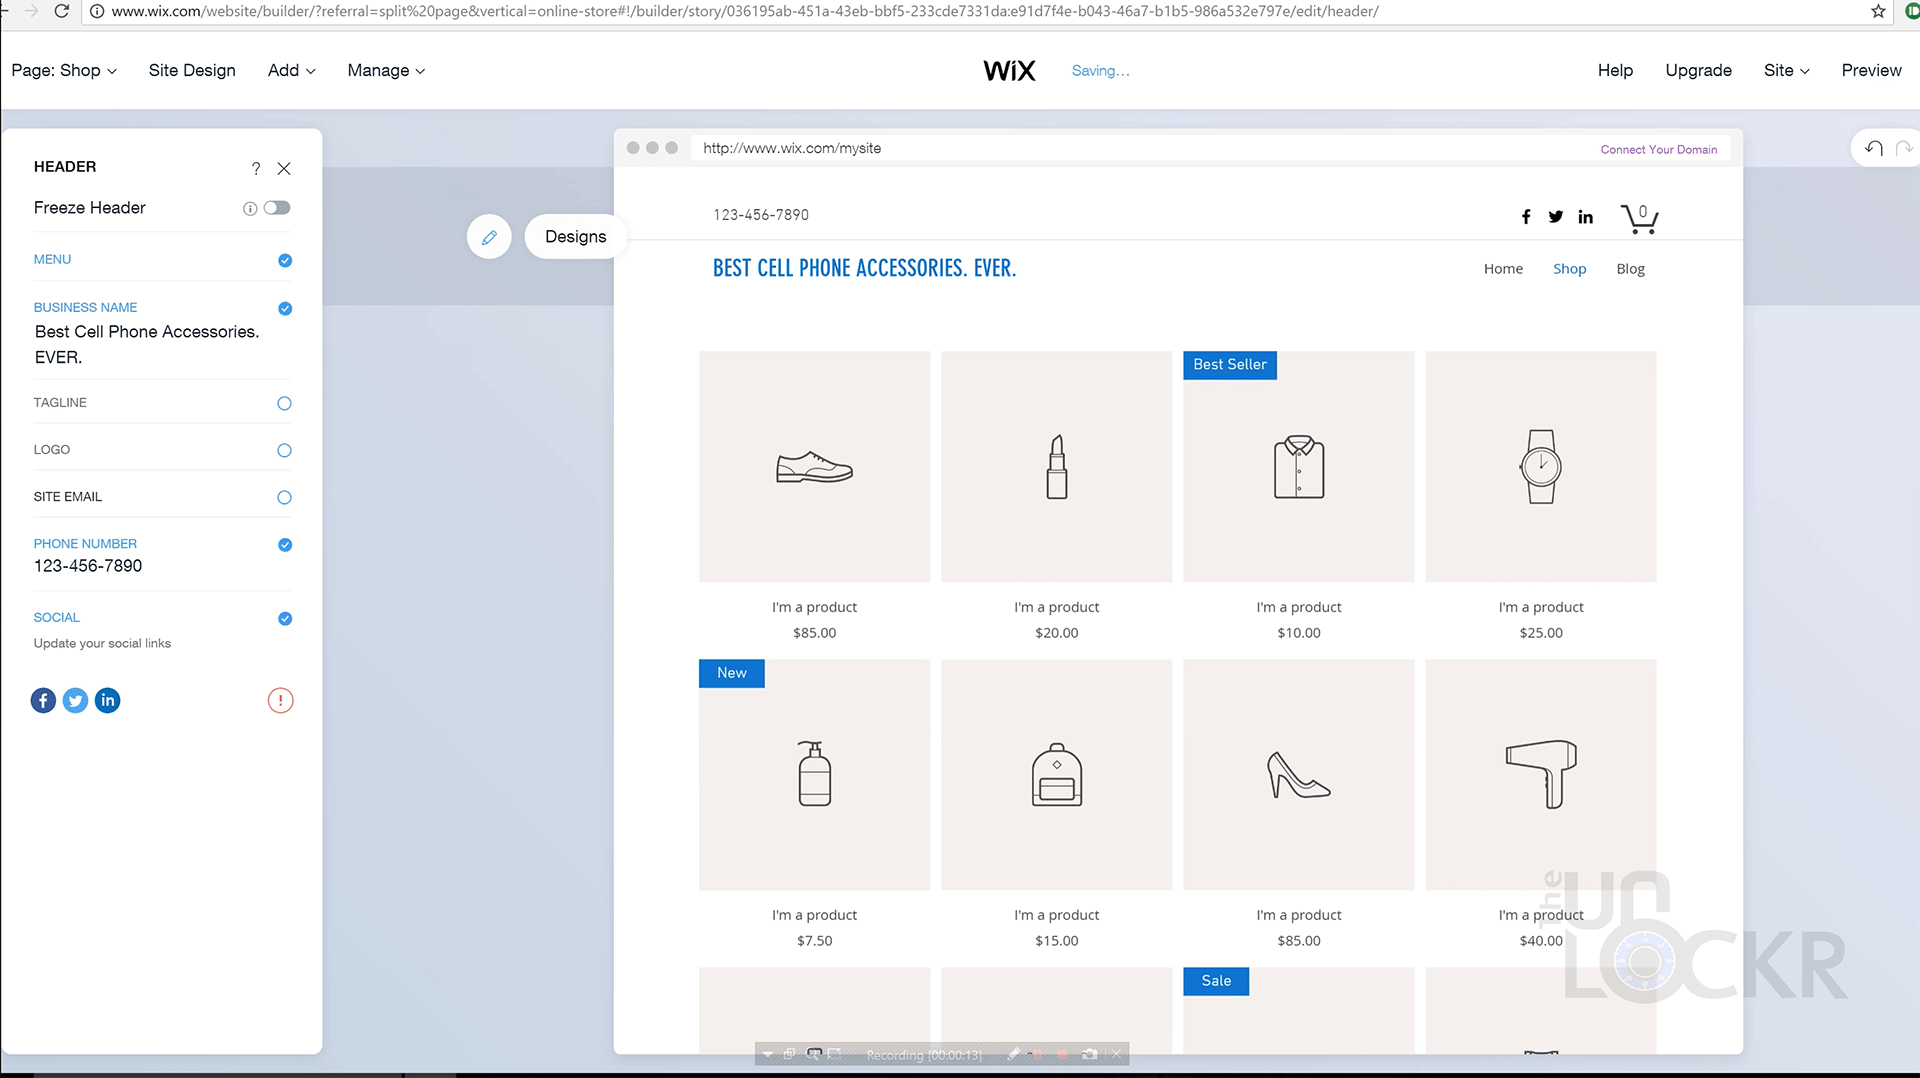Click the Connect Your Domain link
The width and height of the screenshot is (1920, 1078).
[1659, 148]
